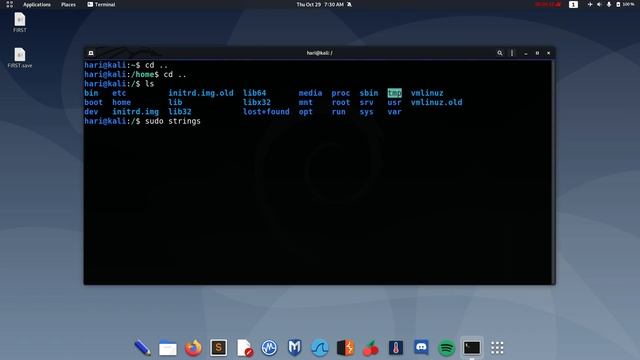Click the 'vmlinuz.old' entry in terminal
This screenshot has height=360, width=640.
click(x=436, y=102)
